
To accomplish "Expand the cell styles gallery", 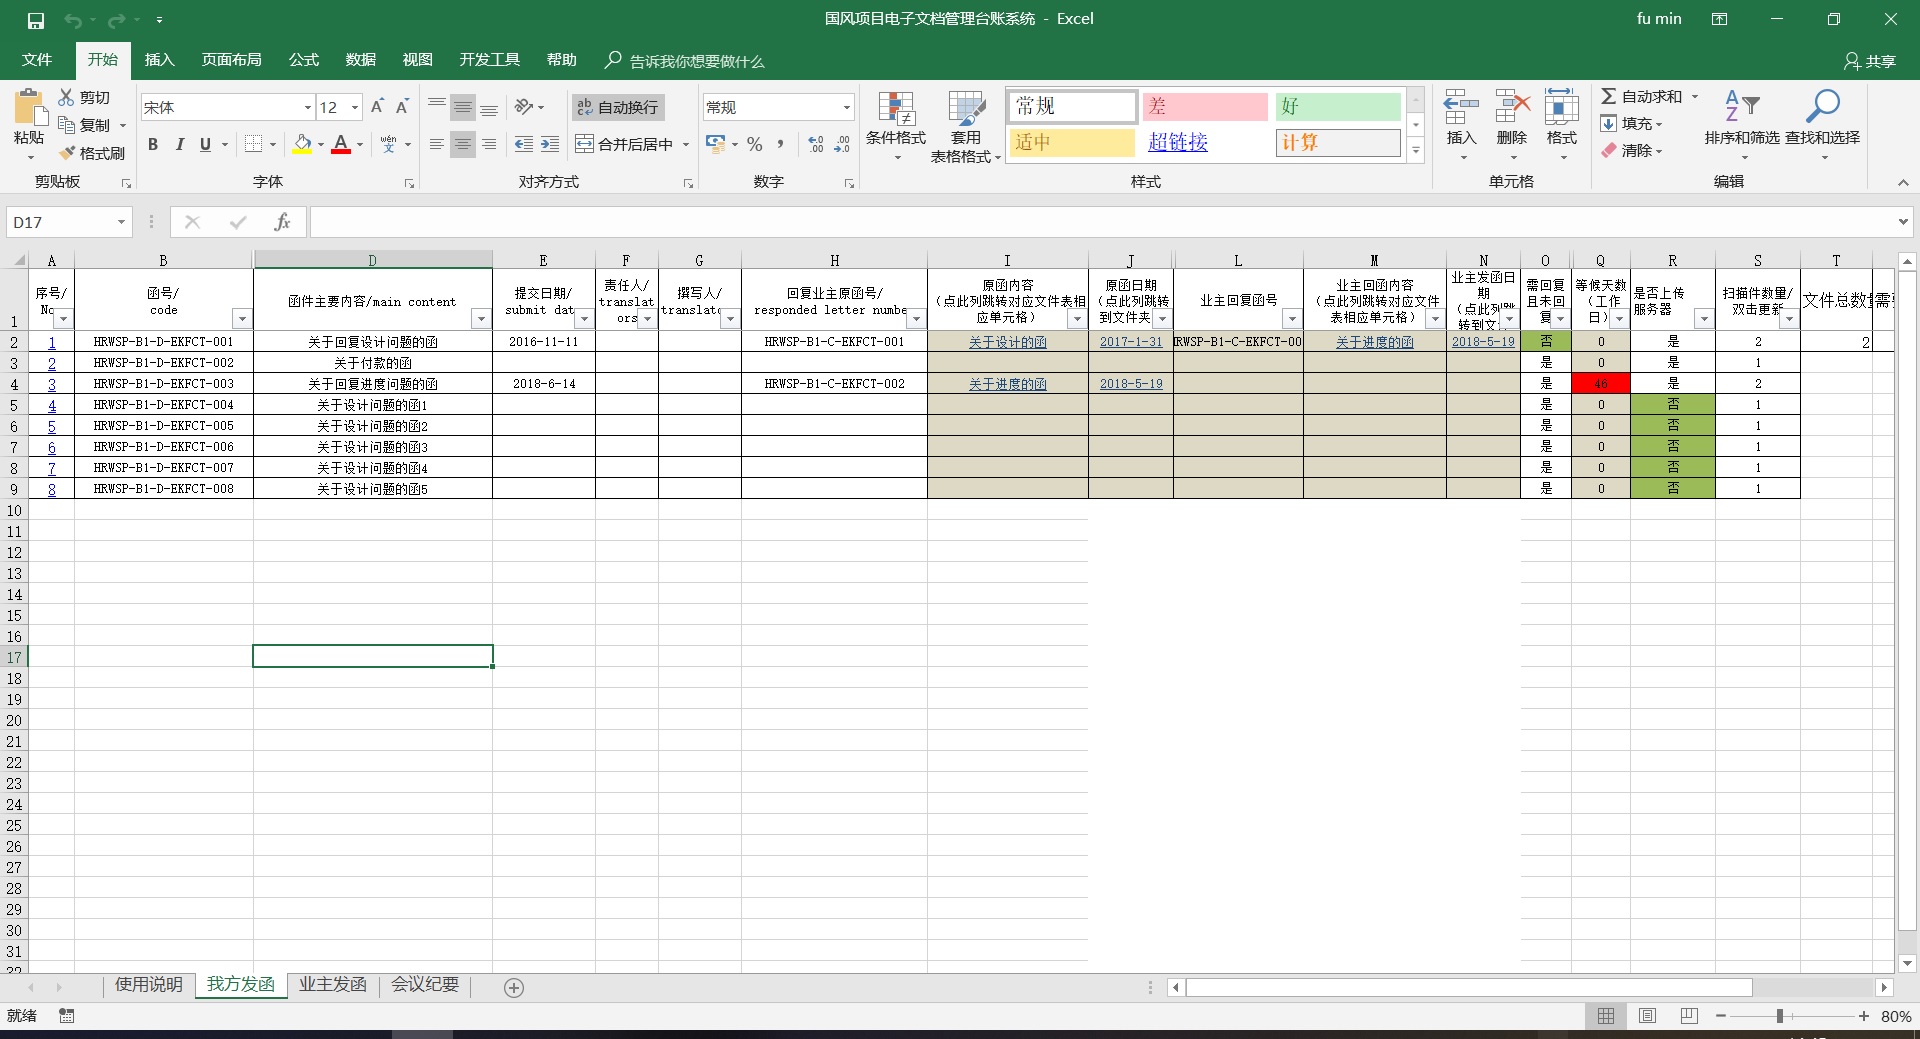I will coord(1416,151).
